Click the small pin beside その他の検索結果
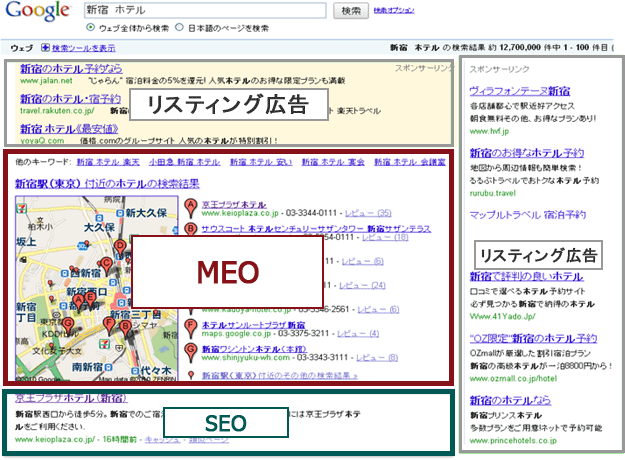The image size is (625, 460). pyautogui.click(x=191, y=375)
